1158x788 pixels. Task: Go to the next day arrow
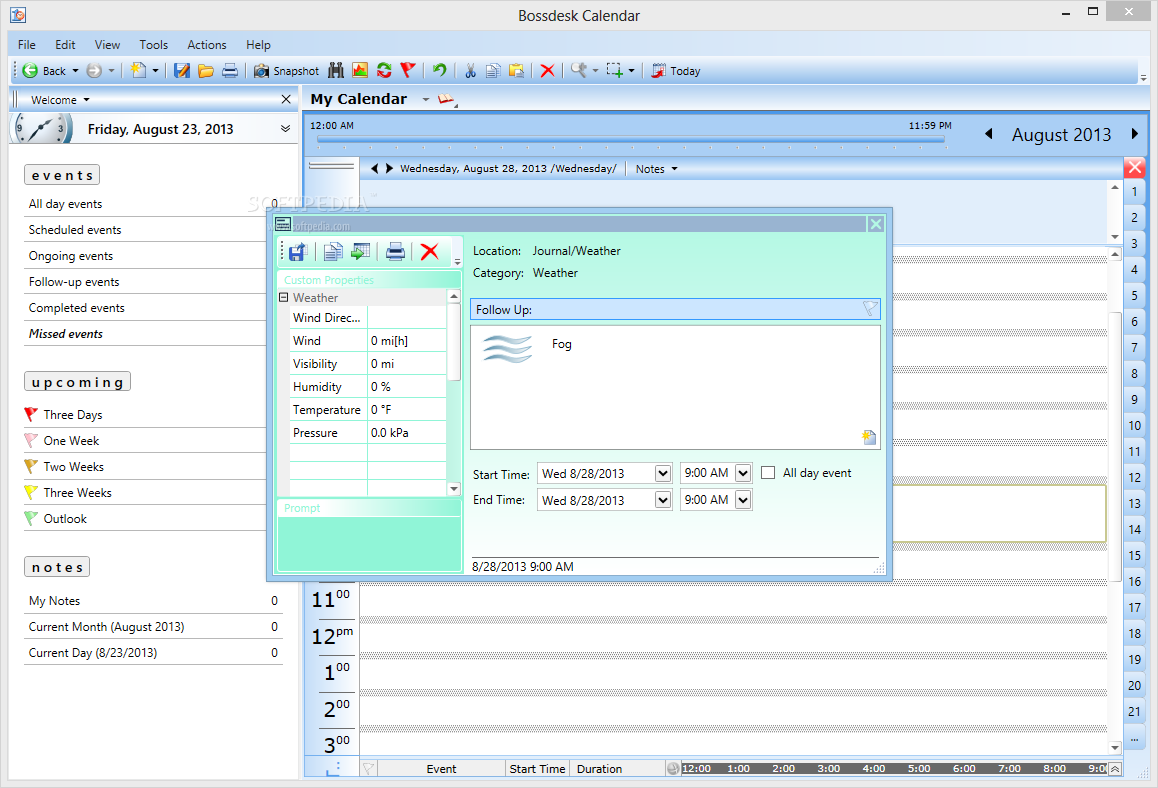coord(389,168)
